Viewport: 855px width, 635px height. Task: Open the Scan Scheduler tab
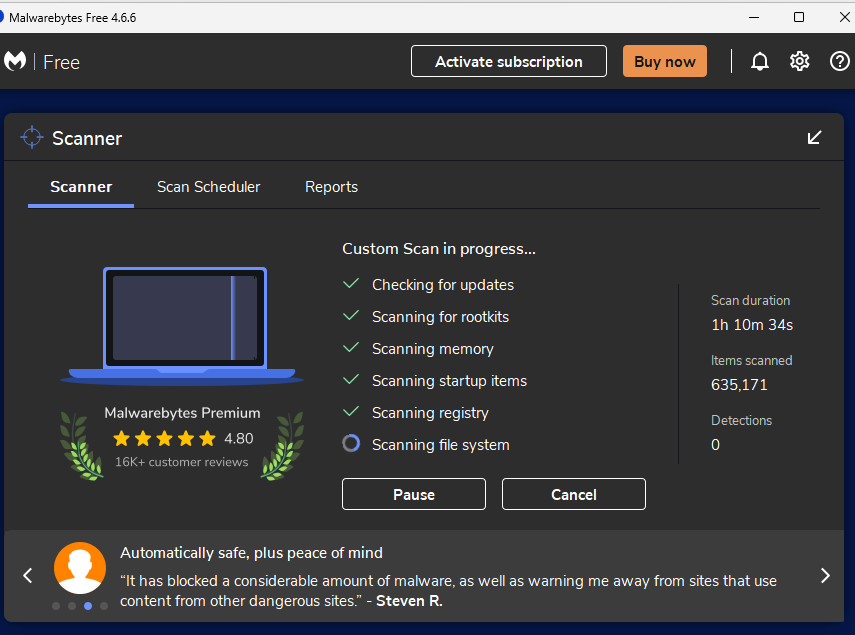click(x=208, y=187)
